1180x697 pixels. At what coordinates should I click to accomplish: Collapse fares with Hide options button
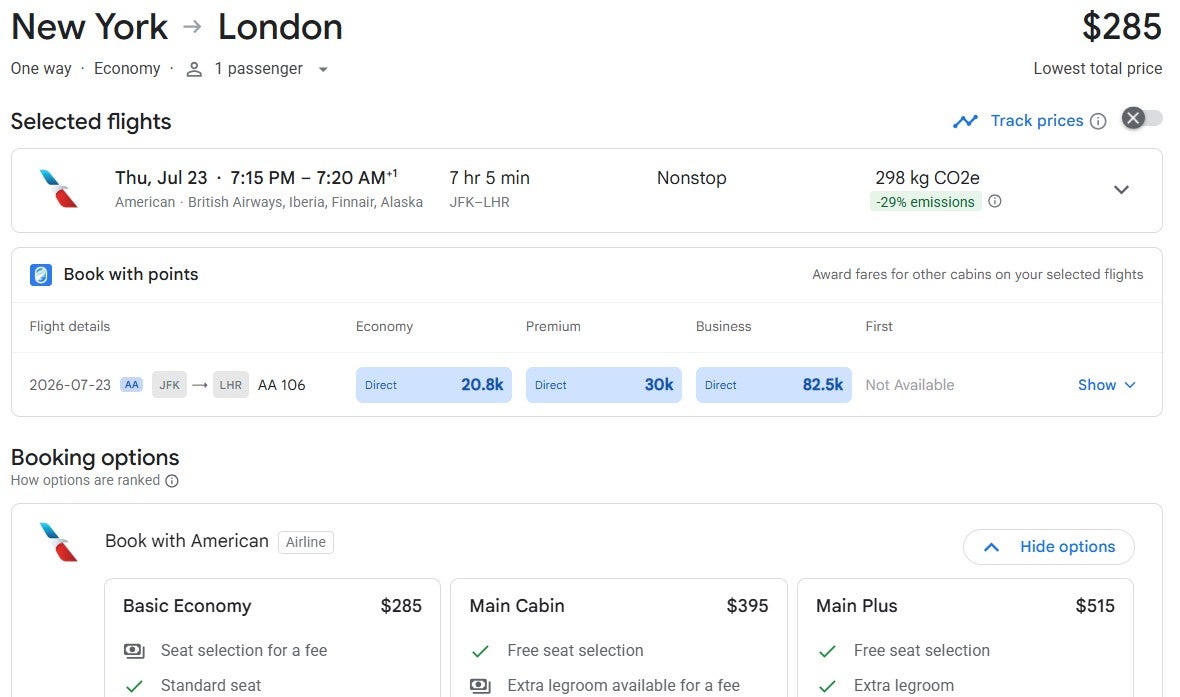pyautogui.click(x=1048, y=547)
